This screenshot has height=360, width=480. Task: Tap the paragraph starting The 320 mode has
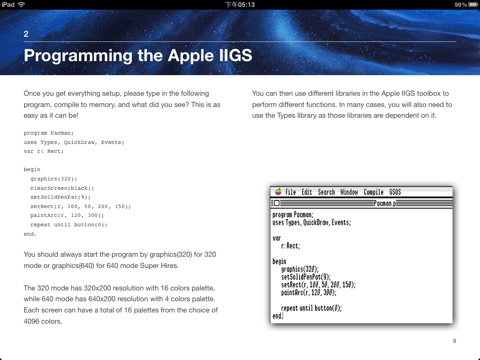point(121,305)
